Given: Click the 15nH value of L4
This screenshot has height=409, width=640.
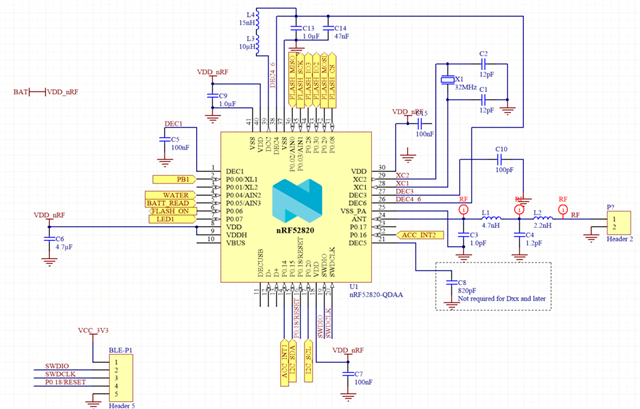Looking at the screenshot, I should pos(247,23).
